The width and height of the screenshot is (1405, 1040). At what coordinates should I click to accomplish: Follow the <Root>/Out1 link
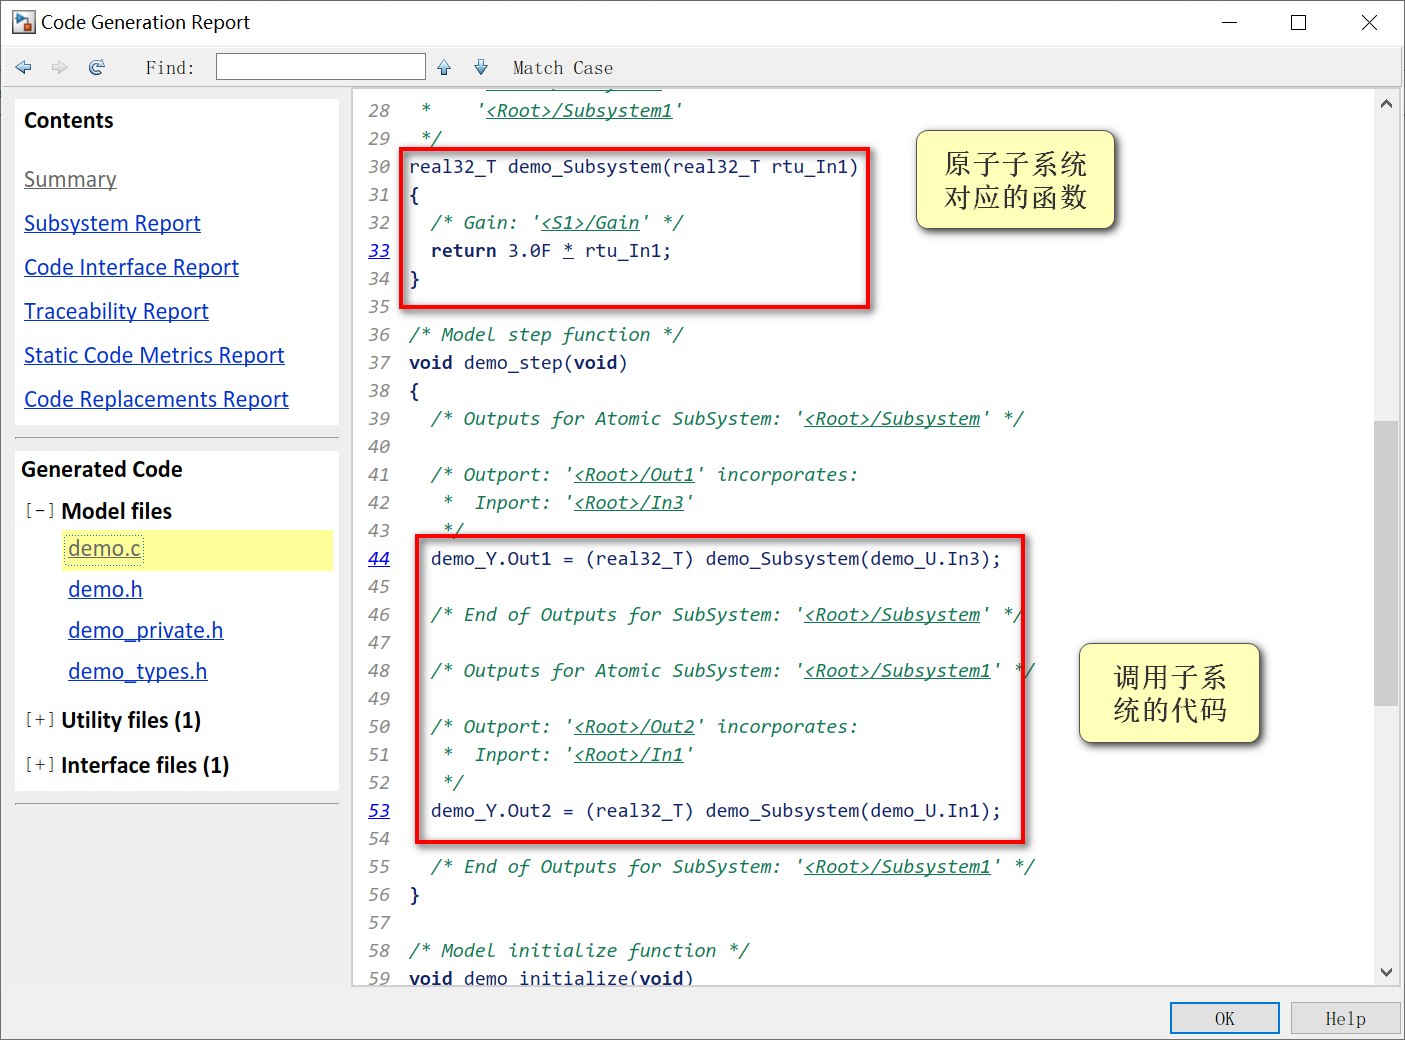pos(634,475)
